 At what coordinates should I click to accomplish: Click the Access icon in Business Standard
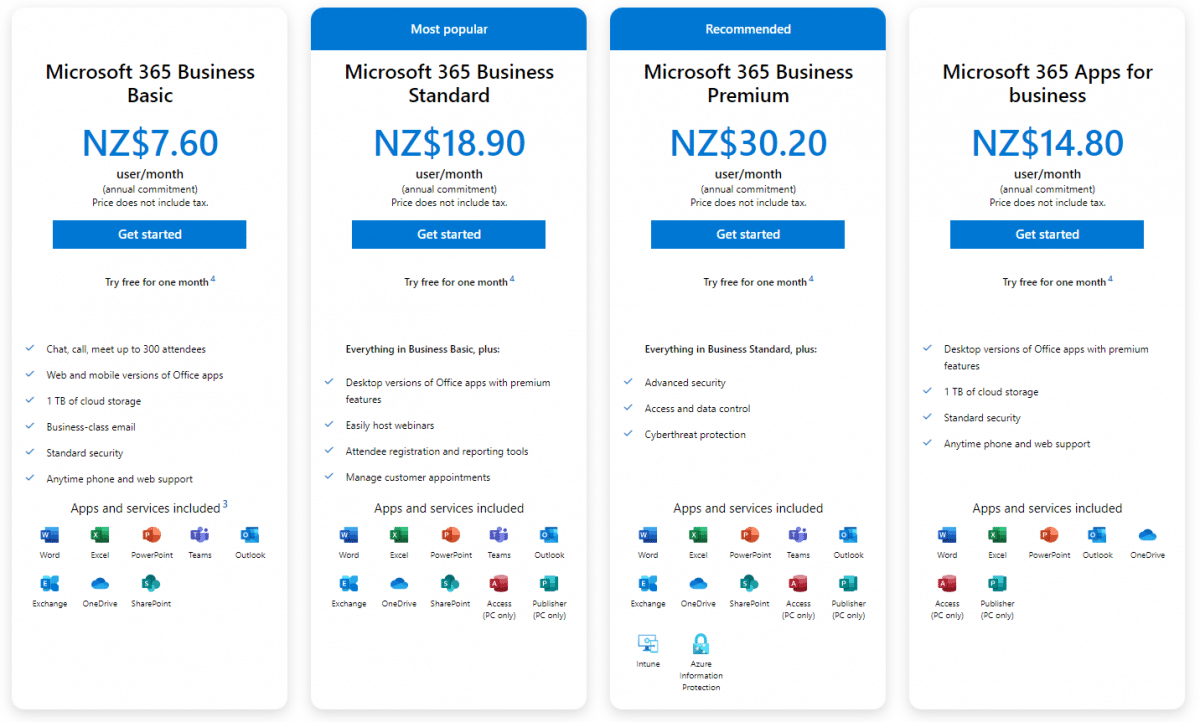click(499, 584)
